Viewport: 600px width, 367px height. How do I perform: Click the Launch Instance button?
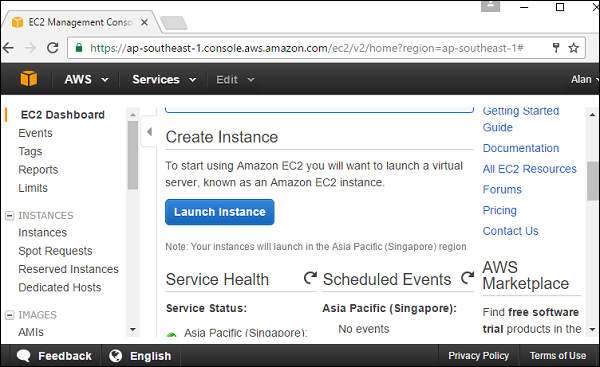[x=220, y=212]
